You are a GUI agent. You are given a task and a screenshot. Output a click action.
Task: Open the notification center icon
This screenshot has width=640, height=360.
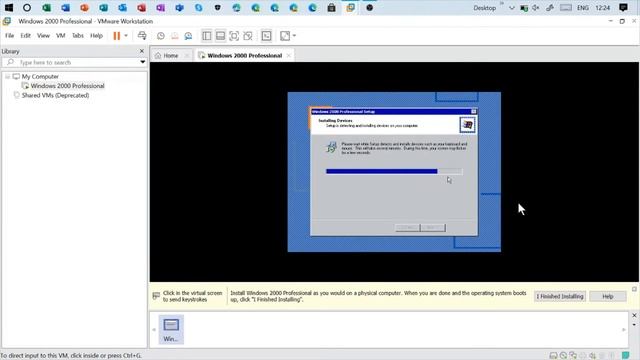623,7
